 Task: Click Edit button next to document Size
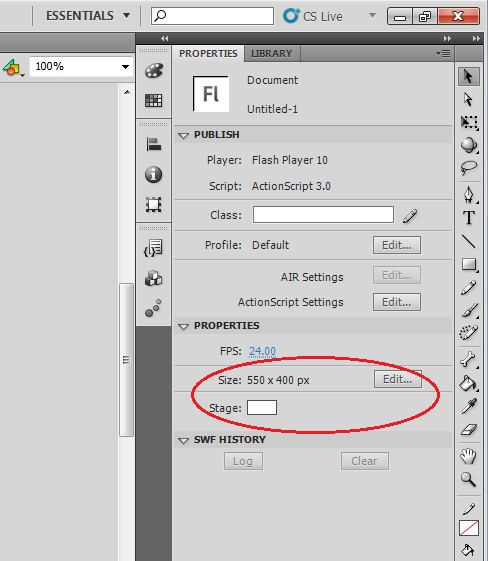pos(397,379)
